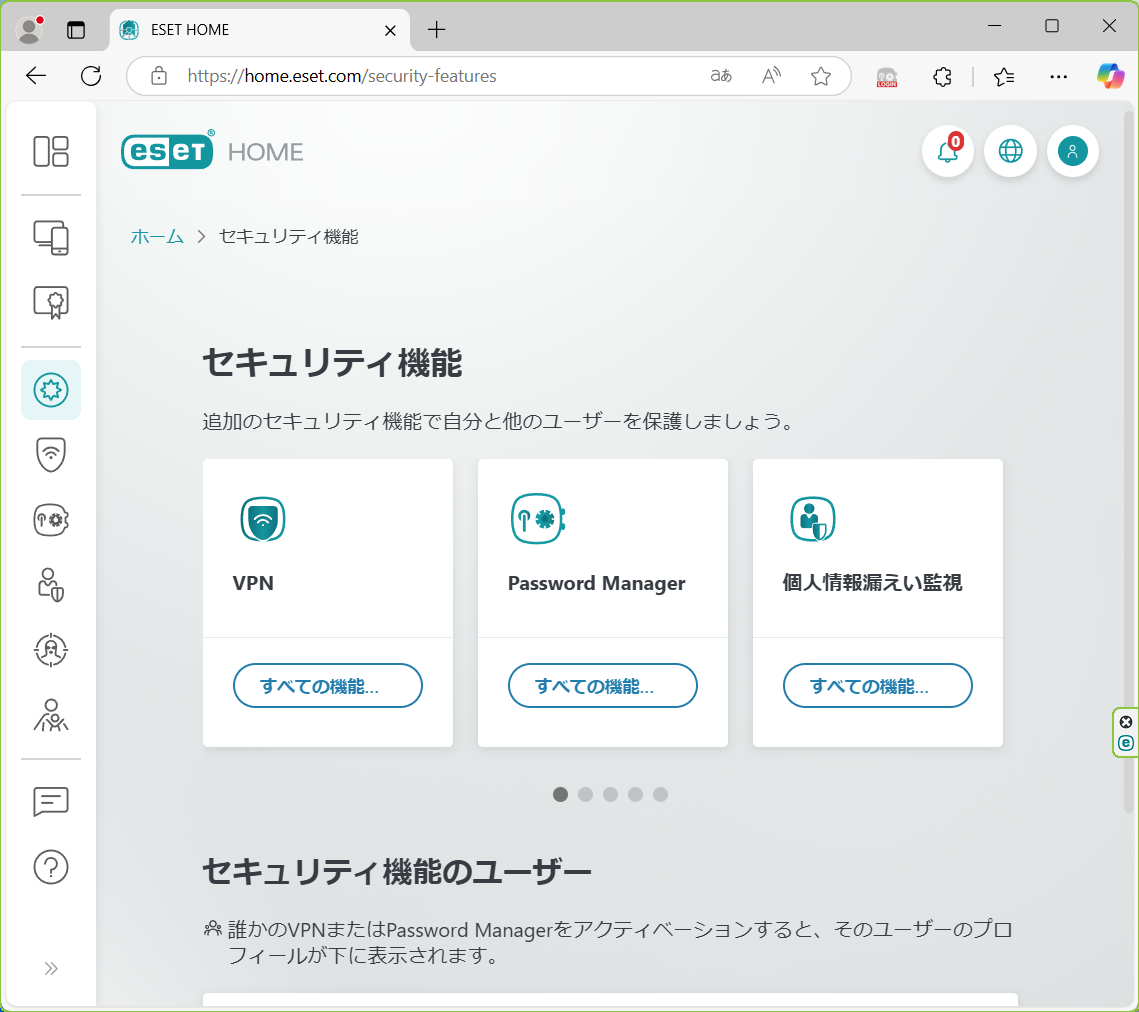Click the ESET HOME logo
Screen dimensions: 1139x1012
click(212, 150)
